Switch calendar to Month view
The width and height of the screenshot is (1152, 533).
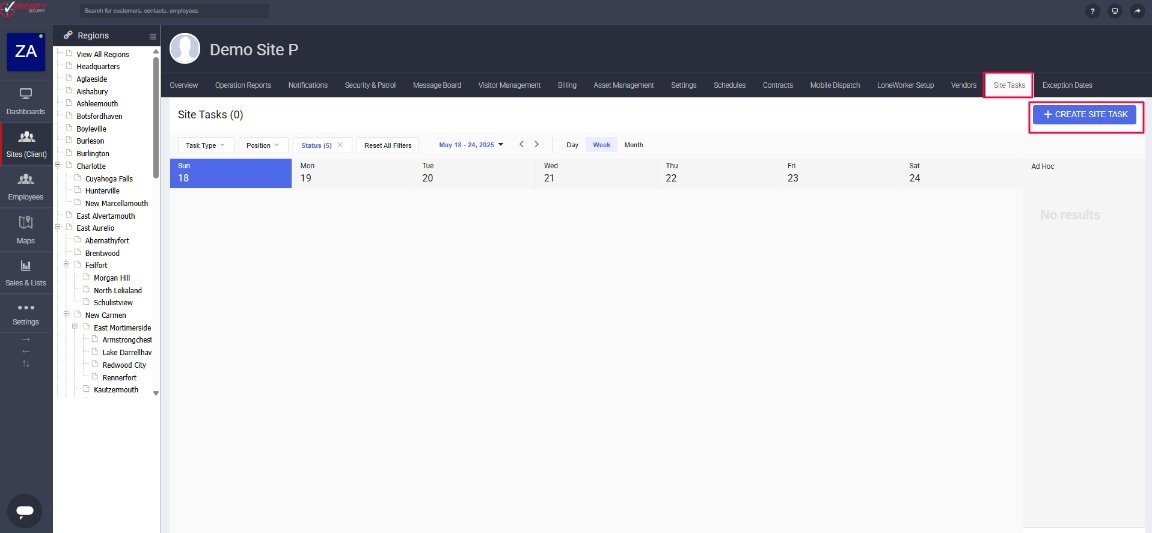[x=634, y=145]
